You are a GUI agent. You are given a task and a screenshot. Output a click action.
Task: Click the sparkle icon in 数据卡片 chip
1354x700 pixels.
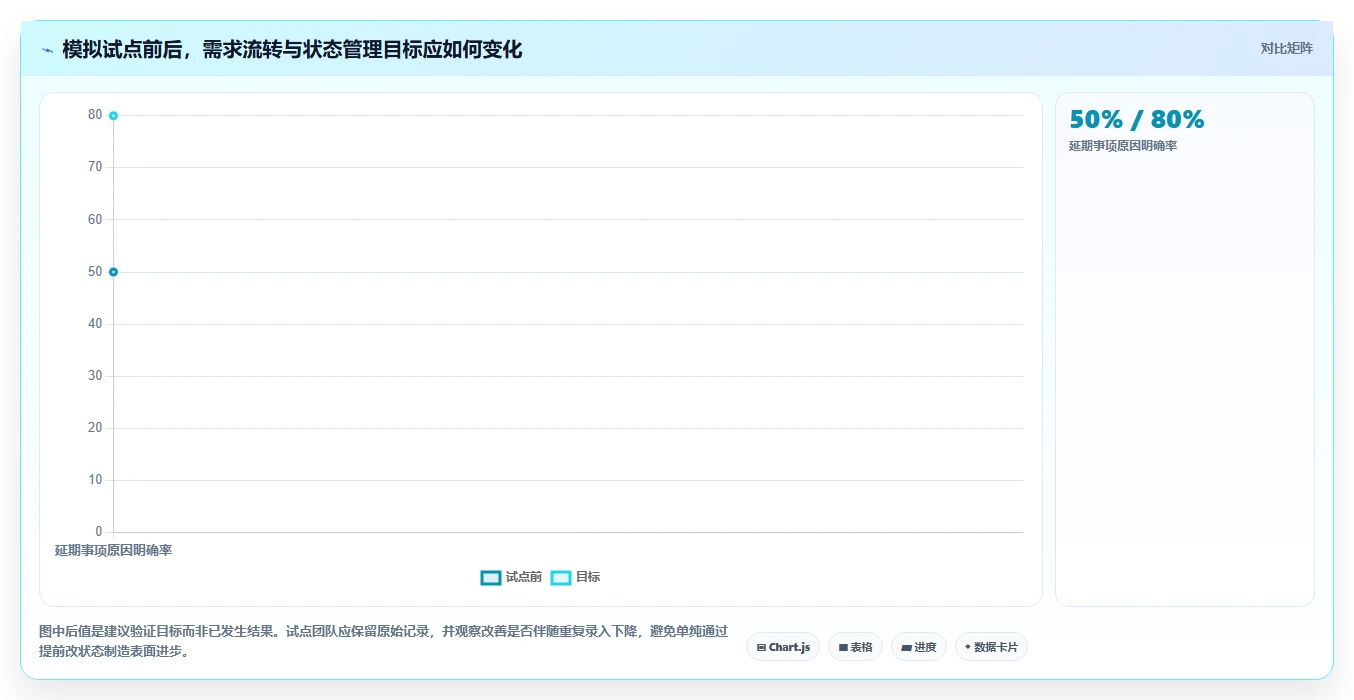coord(968,647)
